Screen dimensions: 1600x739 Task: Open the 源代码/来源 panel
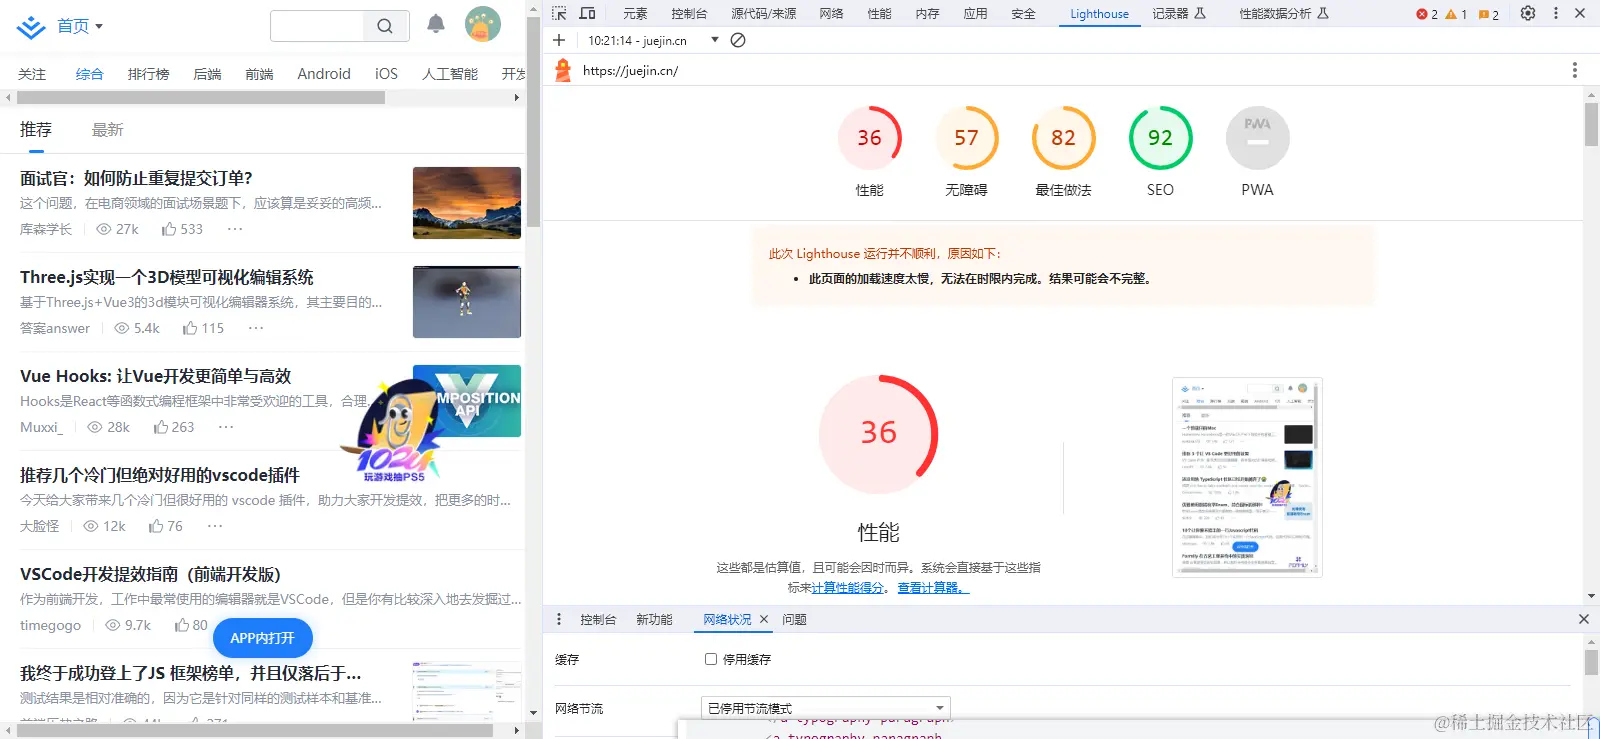click(x=764, y=14)
